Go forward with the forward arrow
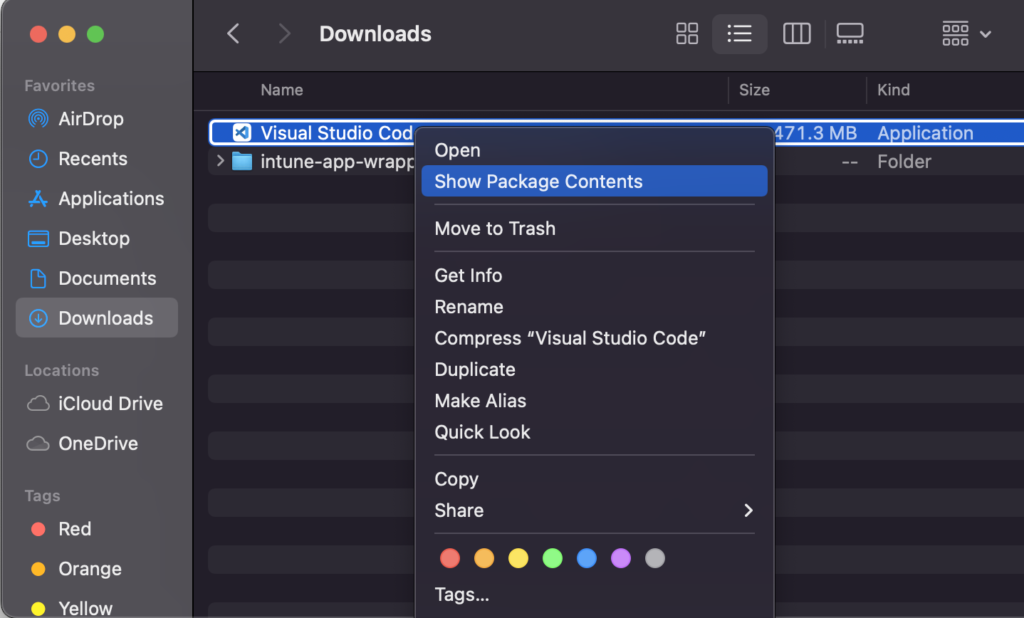The height and width of the screenshot is (618, 1024). click(x=283, y=33)
